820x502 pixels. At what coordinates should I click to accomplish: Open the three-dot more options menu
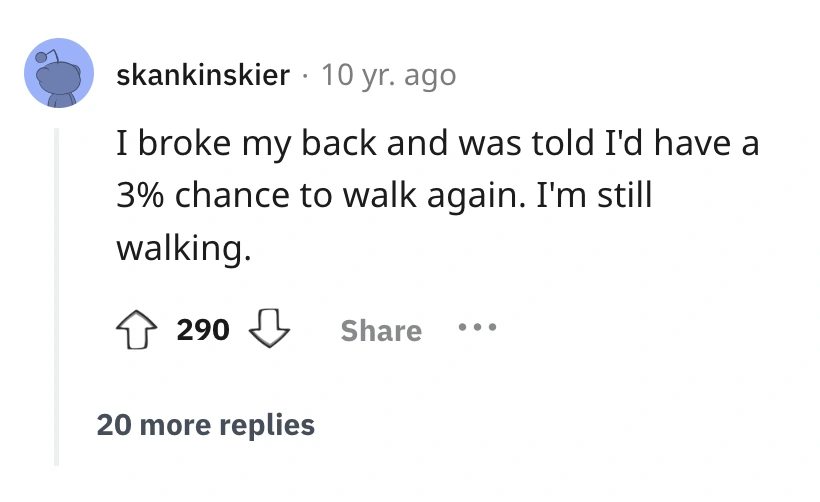pos(476,329)
